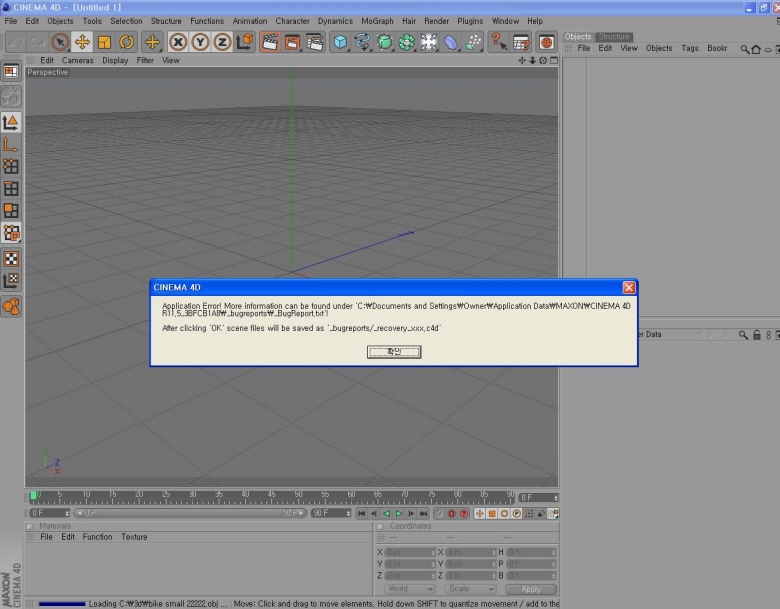
Task: Open the File menu
Action: click(x=10, y=21)
